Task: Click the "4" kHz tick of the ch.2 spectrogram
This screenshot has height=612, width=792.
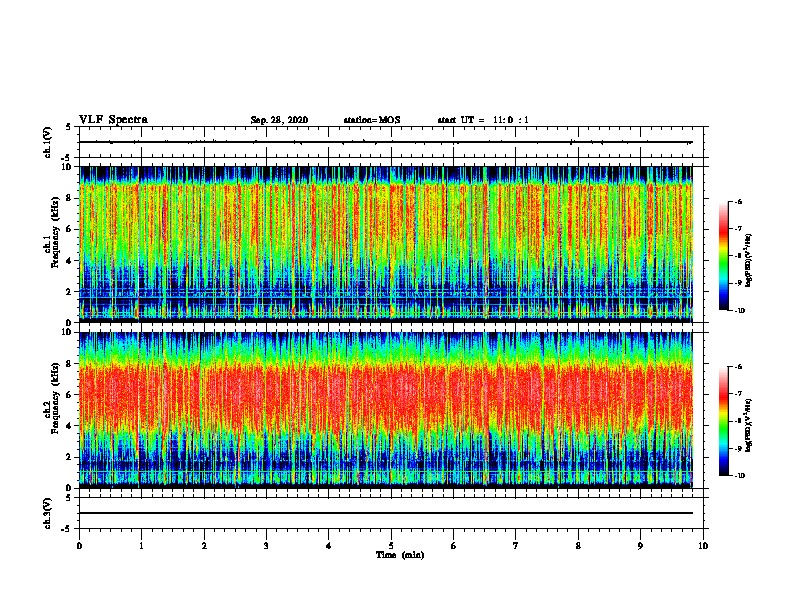Action: tap(70, 426)
